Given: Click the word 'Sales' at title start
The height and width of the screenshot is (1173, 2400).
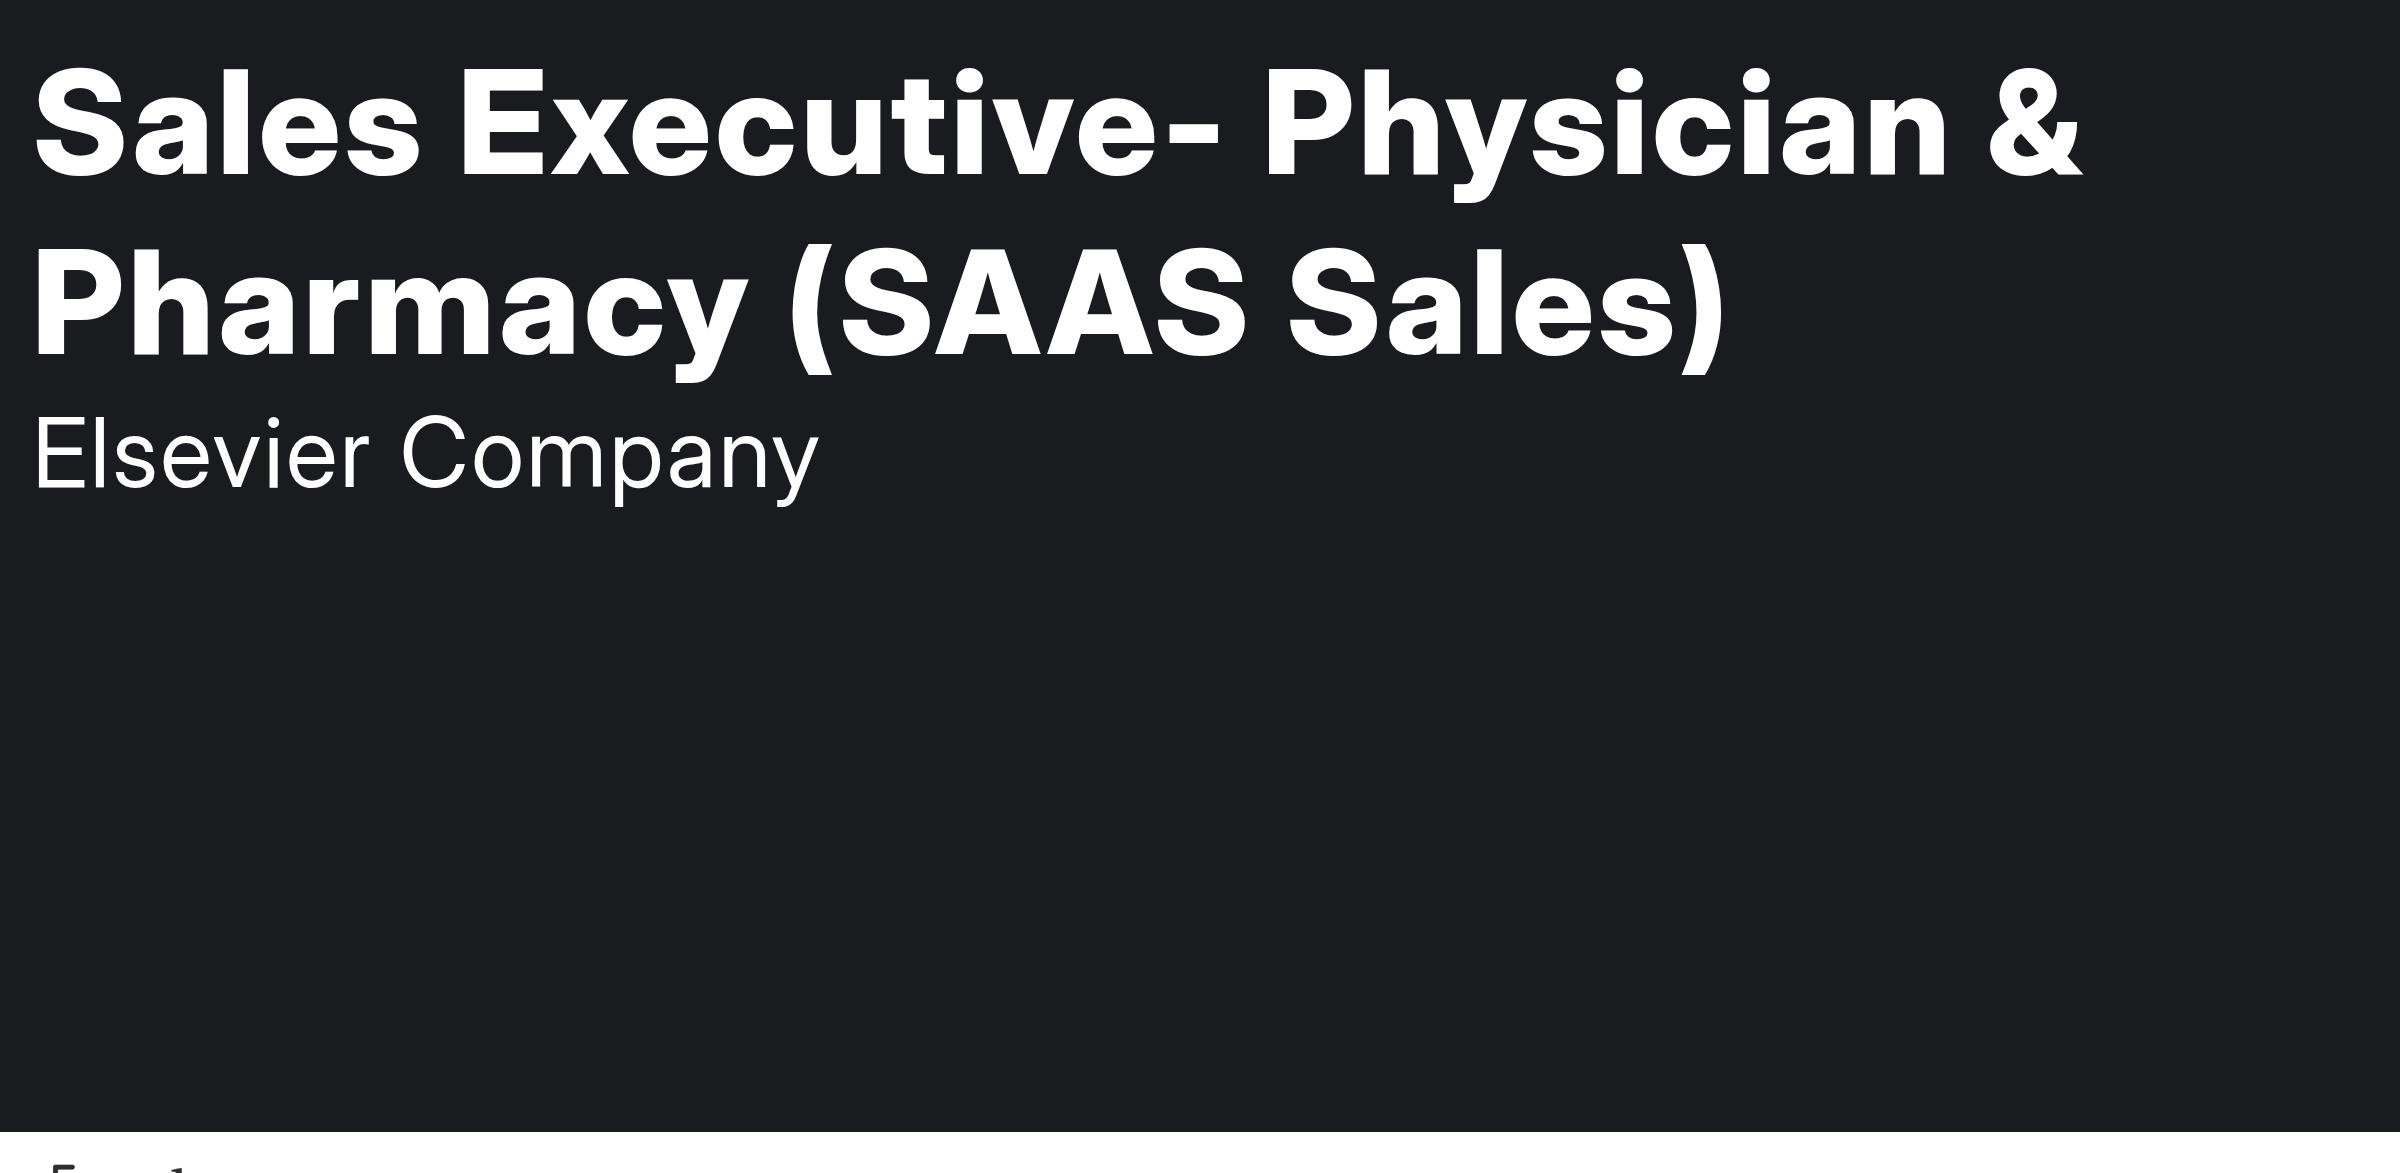Looking at the screenshot, I should pyautogui.click(x=228, y=124).
